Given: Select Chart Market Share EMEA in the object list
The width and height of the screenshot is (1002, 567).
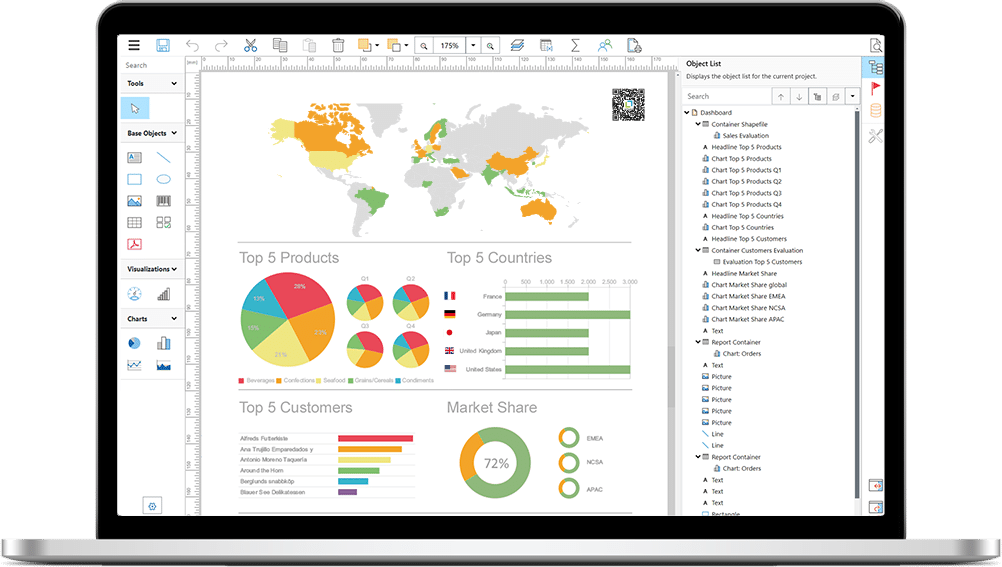Looking at the screenshot, I should click(x=748, y=296).
